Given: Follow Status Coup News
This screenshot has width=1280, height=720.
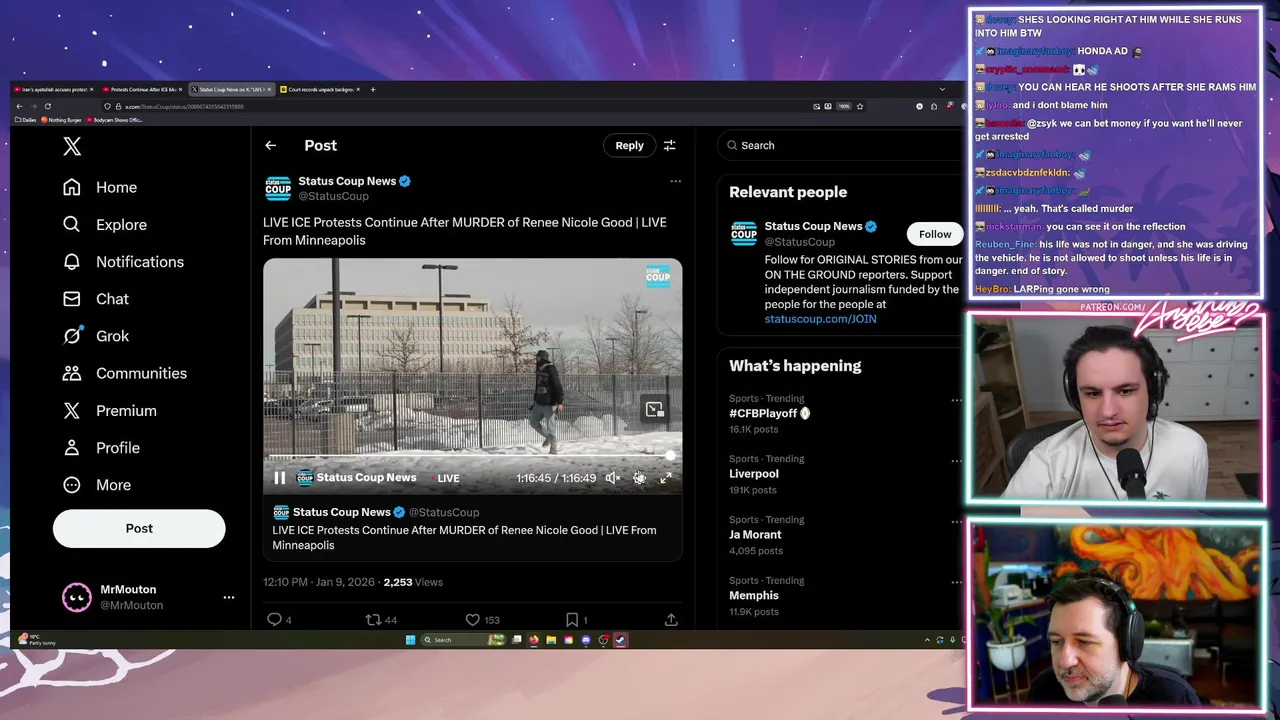Looking at the screenshot, I should 935,234.
